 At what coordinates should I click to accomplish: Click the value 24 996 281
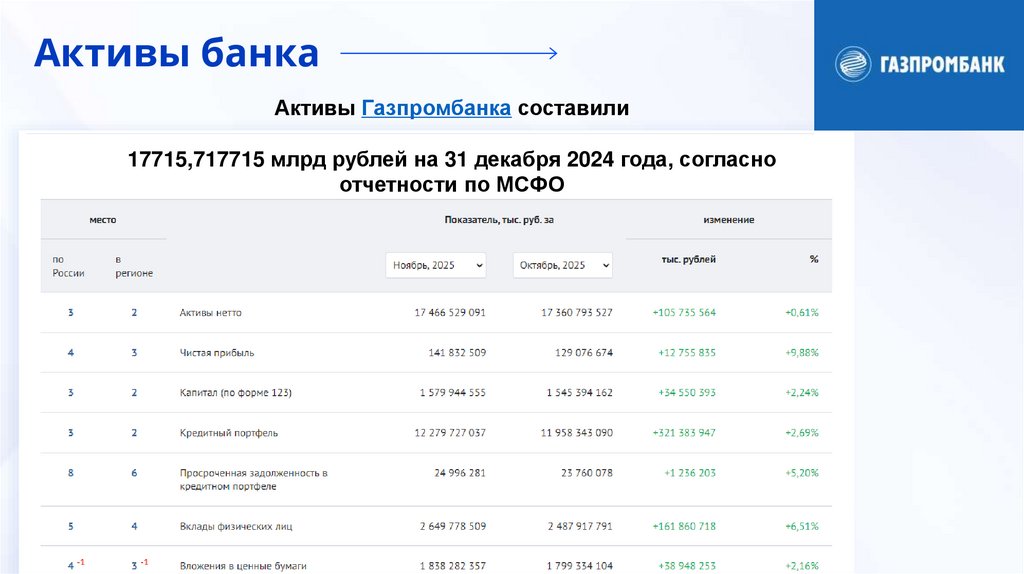coord(460,473)
